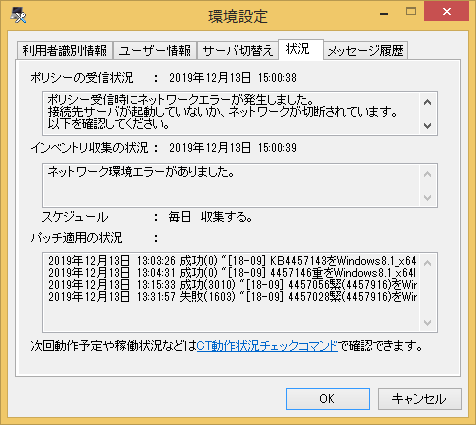The width and height of the screenshot is (476, 425).
Task: Click the 毎日 収集する。 schedule text
Action: click(x=210, y=217)
